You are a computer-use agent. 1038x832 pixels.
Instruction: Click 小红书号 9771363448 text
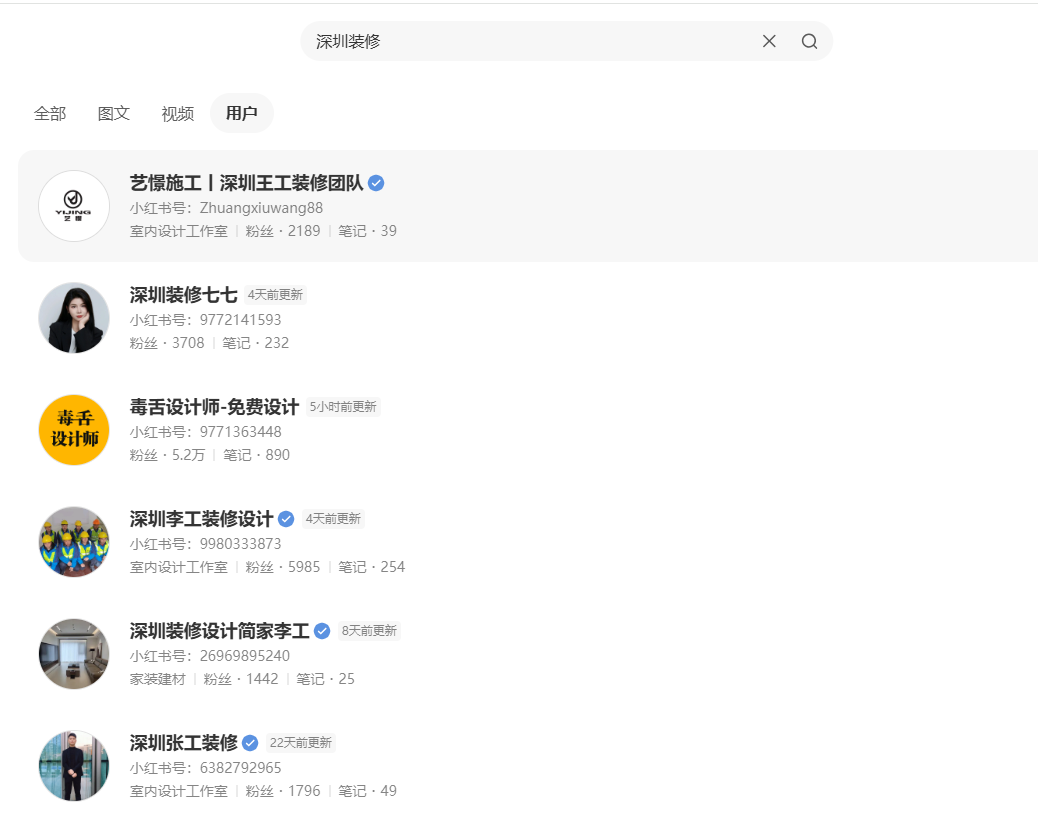click(x=205, y=432)
